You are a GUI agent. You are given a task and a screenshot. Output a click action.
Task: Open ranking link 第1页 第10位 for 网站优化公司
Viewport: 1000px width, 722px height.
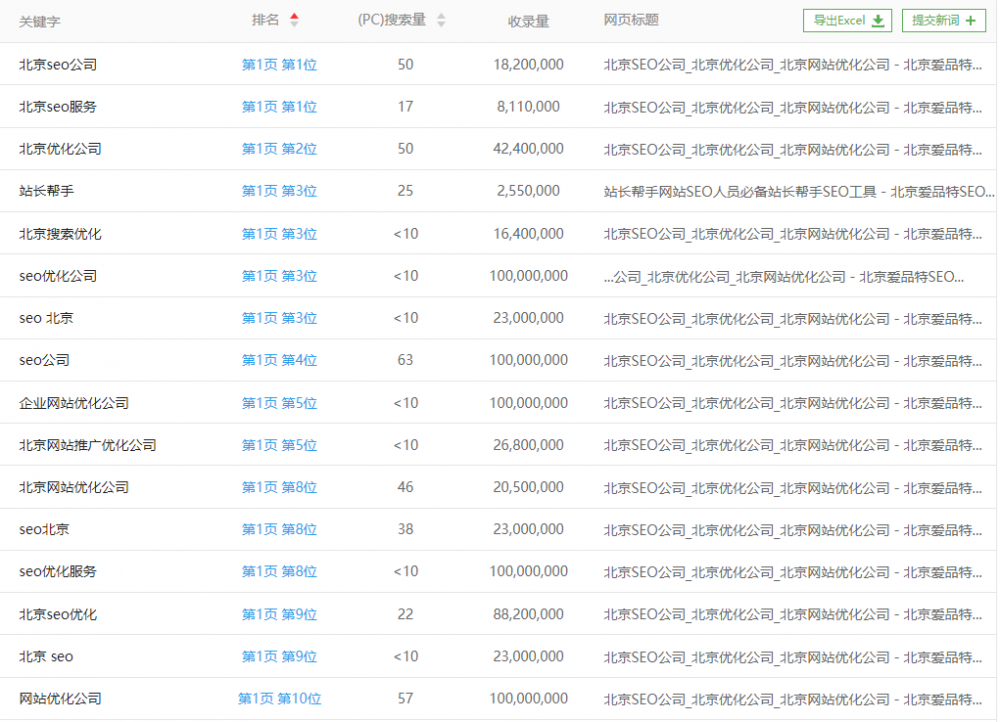point(280,699)
